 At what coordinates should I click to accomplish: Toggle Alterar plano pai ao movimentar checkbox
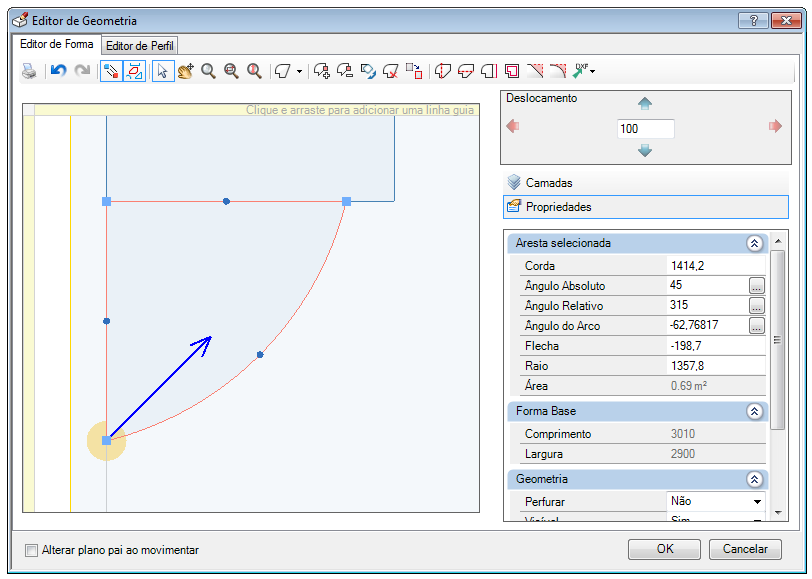(32, 550)
